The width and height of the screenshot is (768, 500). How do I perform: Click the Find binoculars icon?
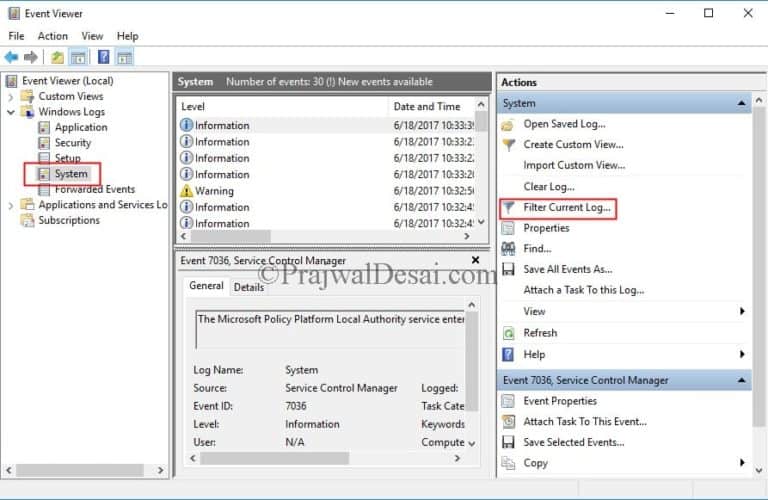pos(508,249)
